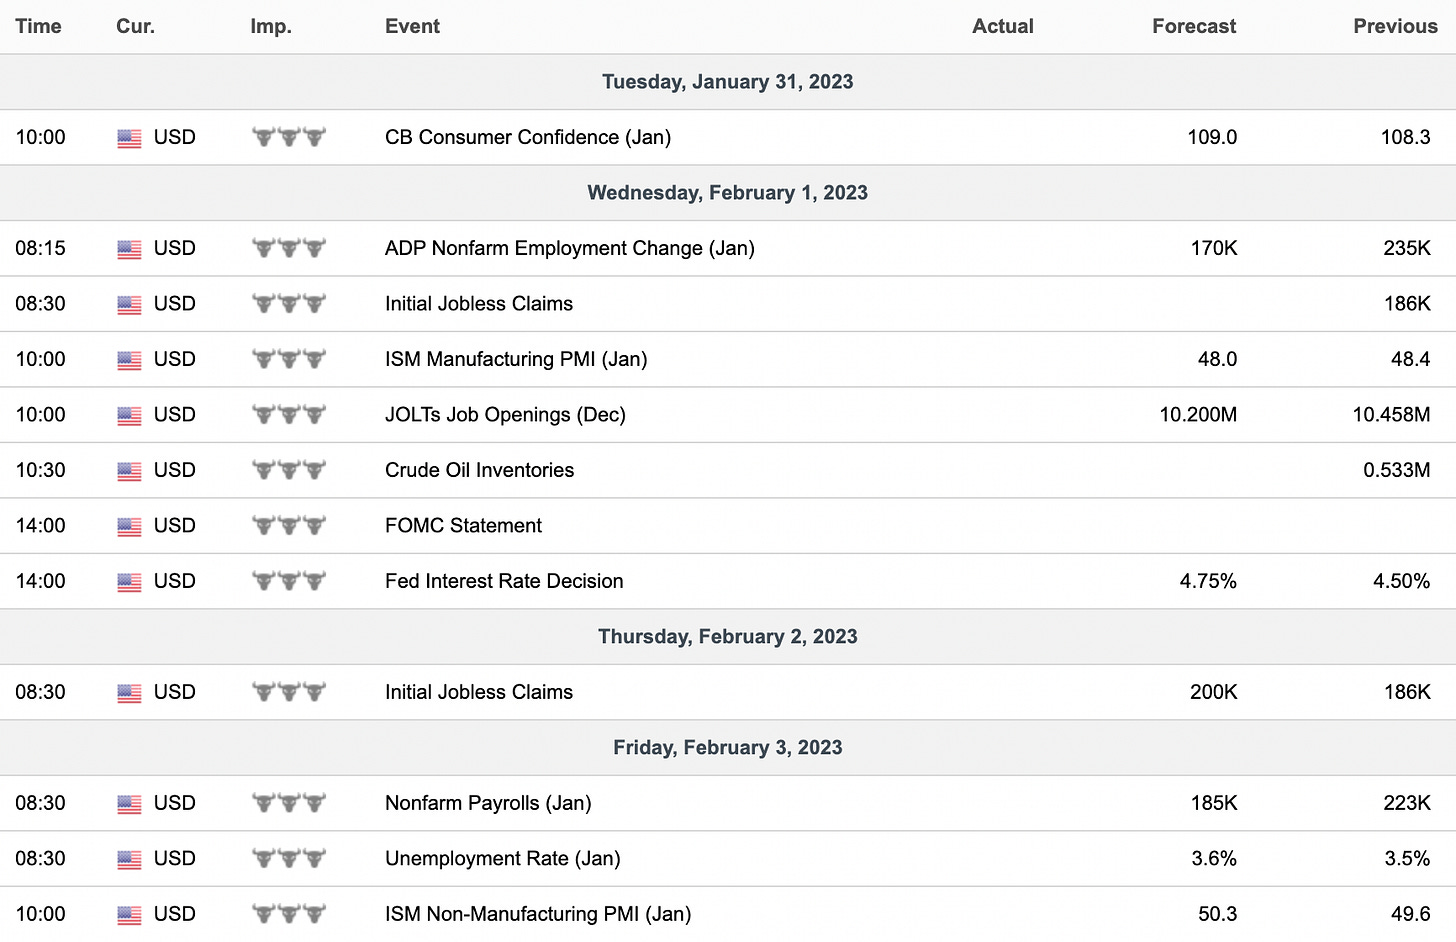Click importance bull icons for ISM Non-Manufacturing PMI
The height and width of the screenshot is (942, 1456).
pos(289,914)
